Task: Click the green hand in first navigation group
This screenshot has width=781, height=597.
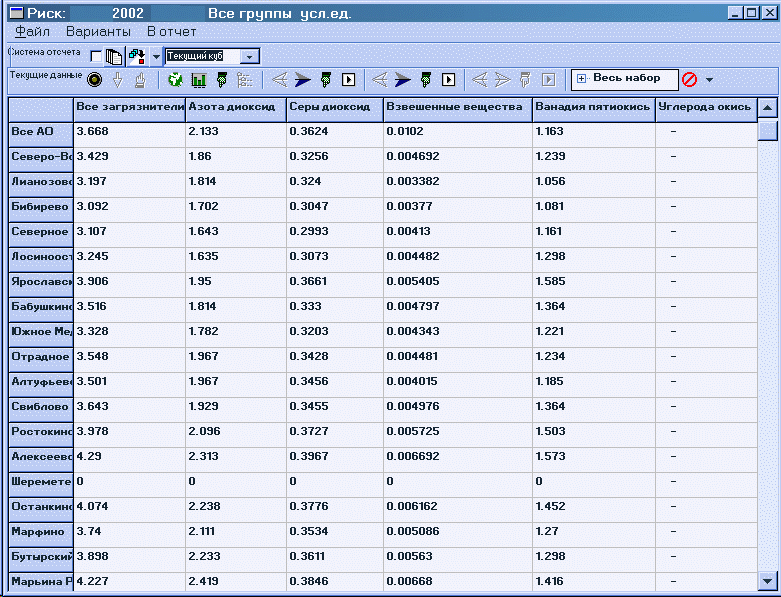Action: [x=326, y=80]
